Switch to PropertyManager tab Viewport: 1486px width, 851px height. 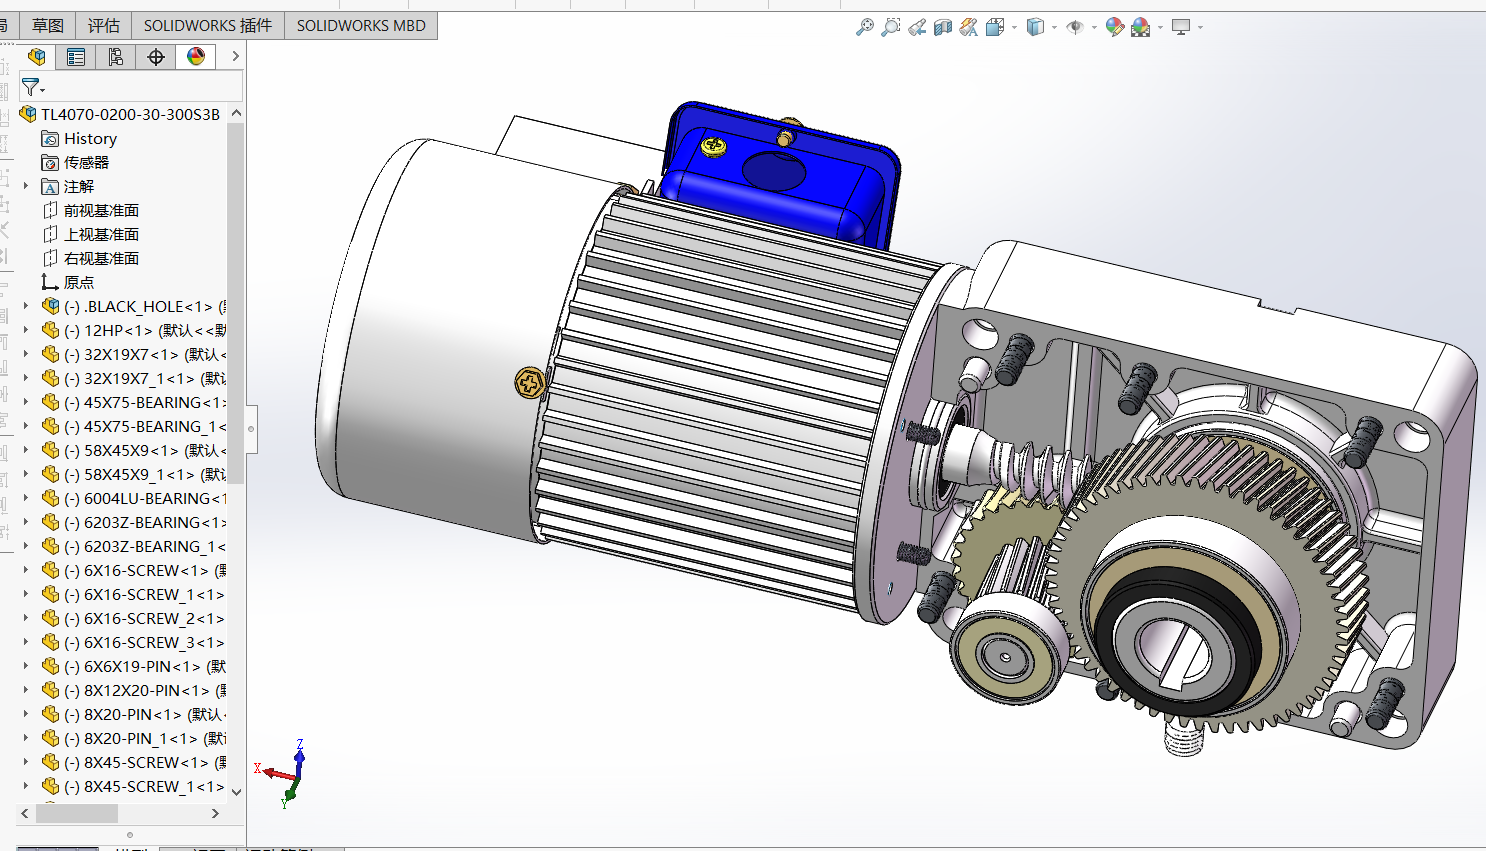(76, 57)
